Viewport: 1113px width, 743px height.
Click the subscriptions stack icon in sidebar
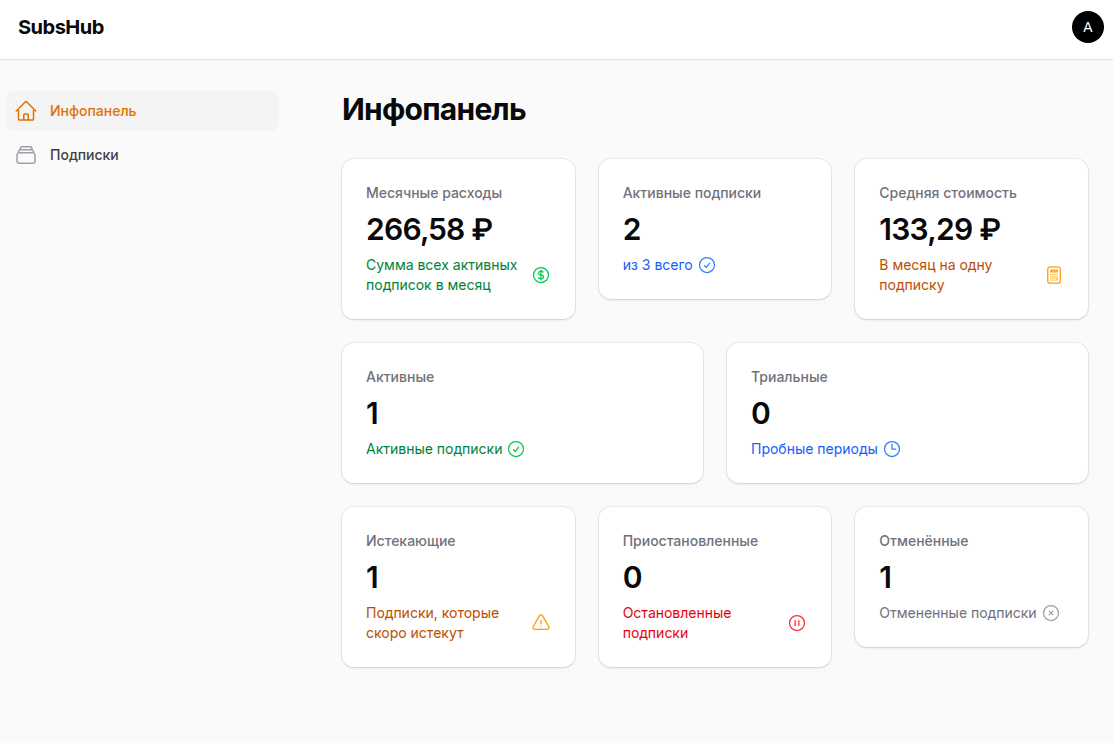26,155
